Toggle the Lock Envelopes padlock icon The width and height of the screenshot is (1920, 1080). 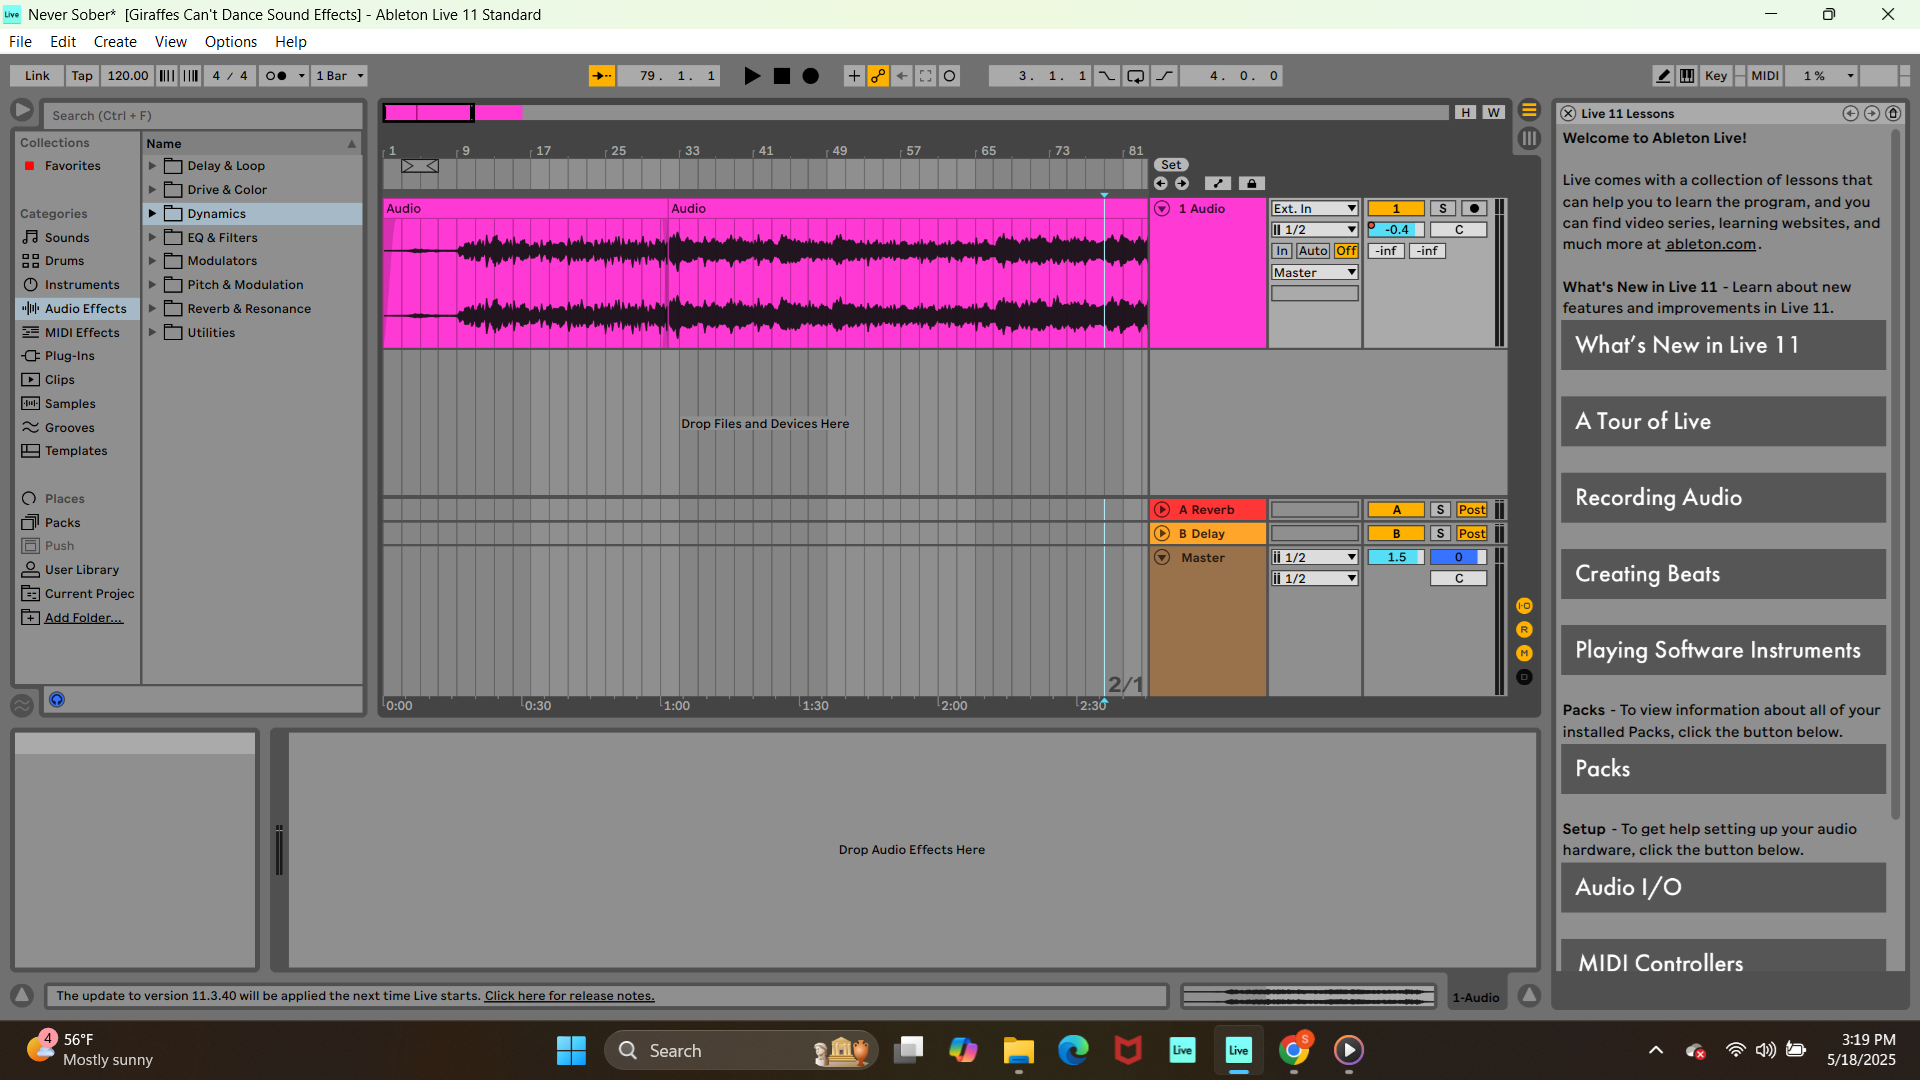pyautogui.click(x=1251, y=184)
